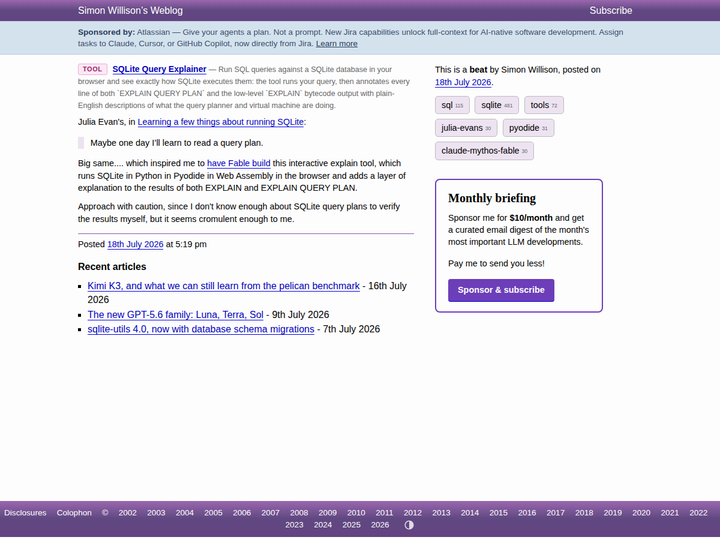Open Learning a few things about running SQLite

tap(220, 122)
